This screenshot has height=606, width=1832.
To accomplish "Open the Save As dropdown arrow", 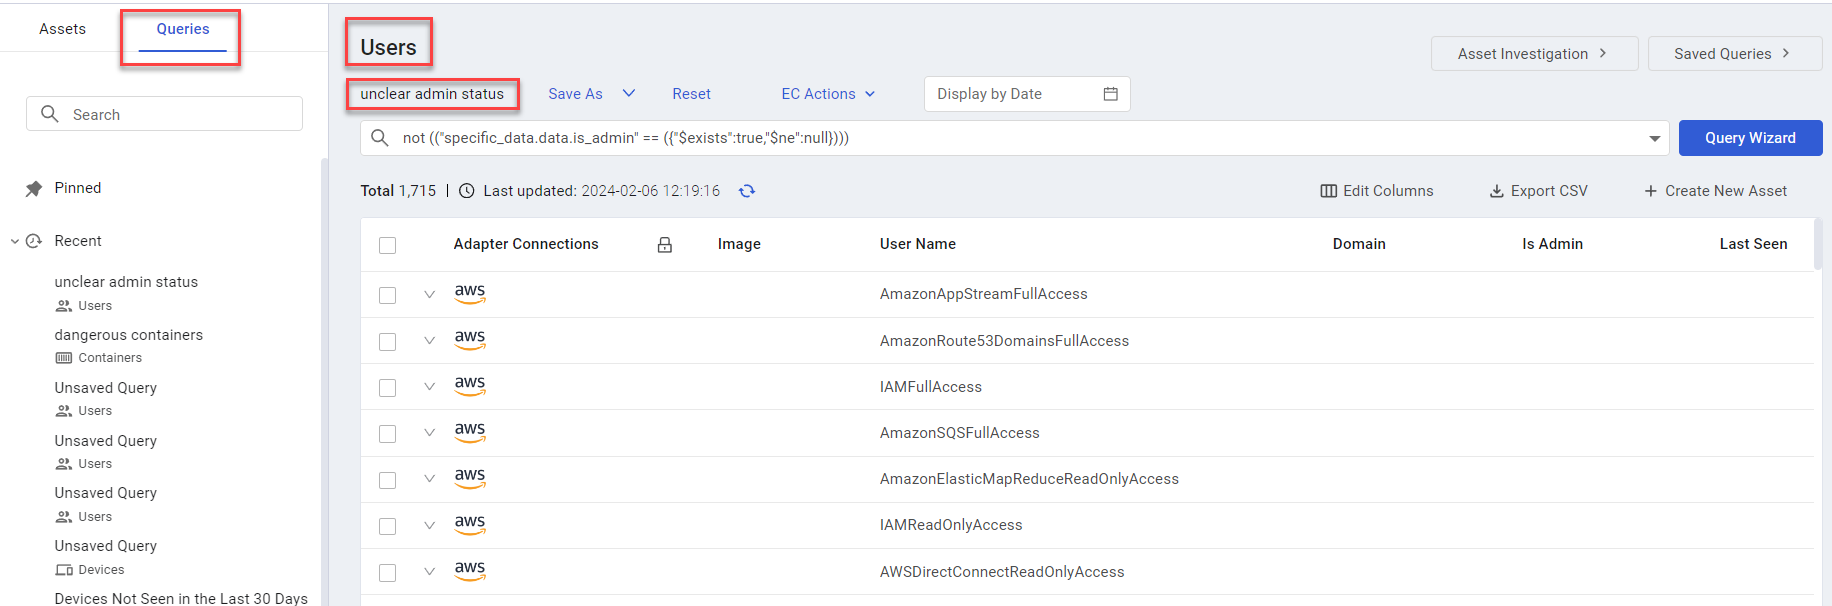I will click(629, 93).
